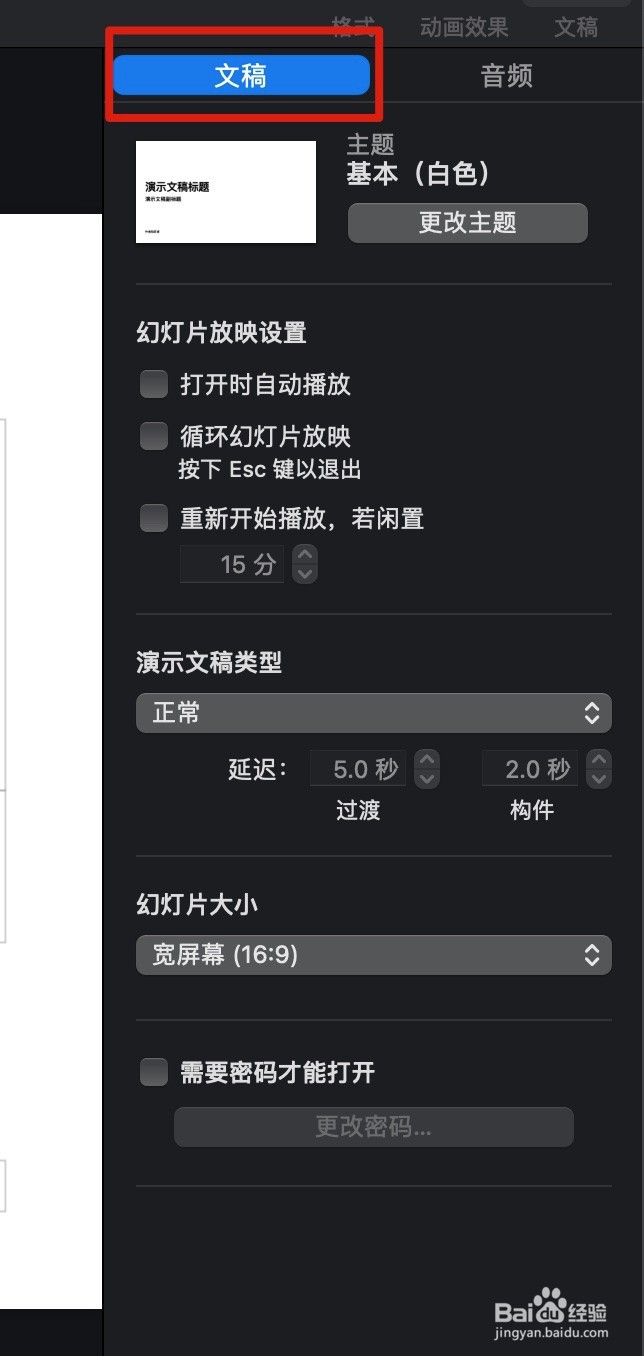The image size is (644, 1356).
Task: Open the 演示文稿类型 dropdown showing 正常
Action: pos(374,713)
